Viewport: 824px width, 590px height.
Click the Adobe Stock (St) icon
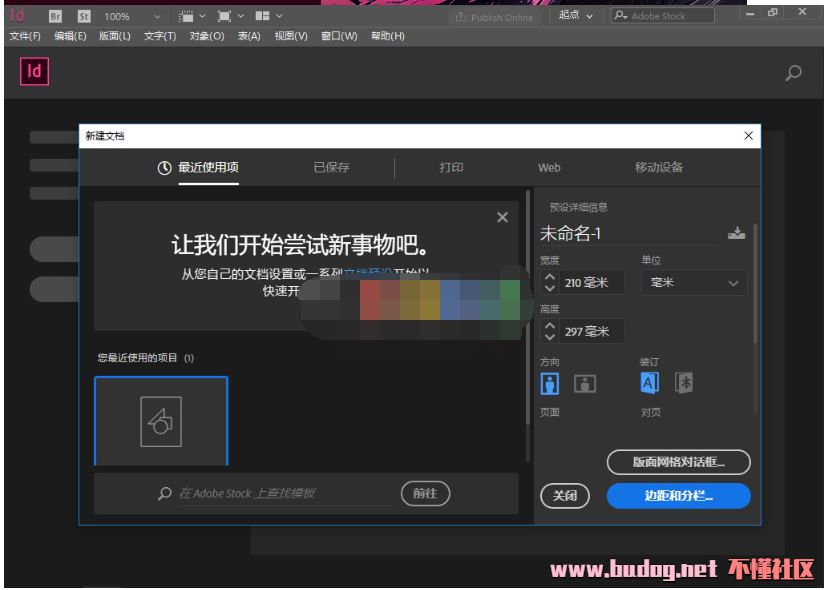tap(84, 16)
